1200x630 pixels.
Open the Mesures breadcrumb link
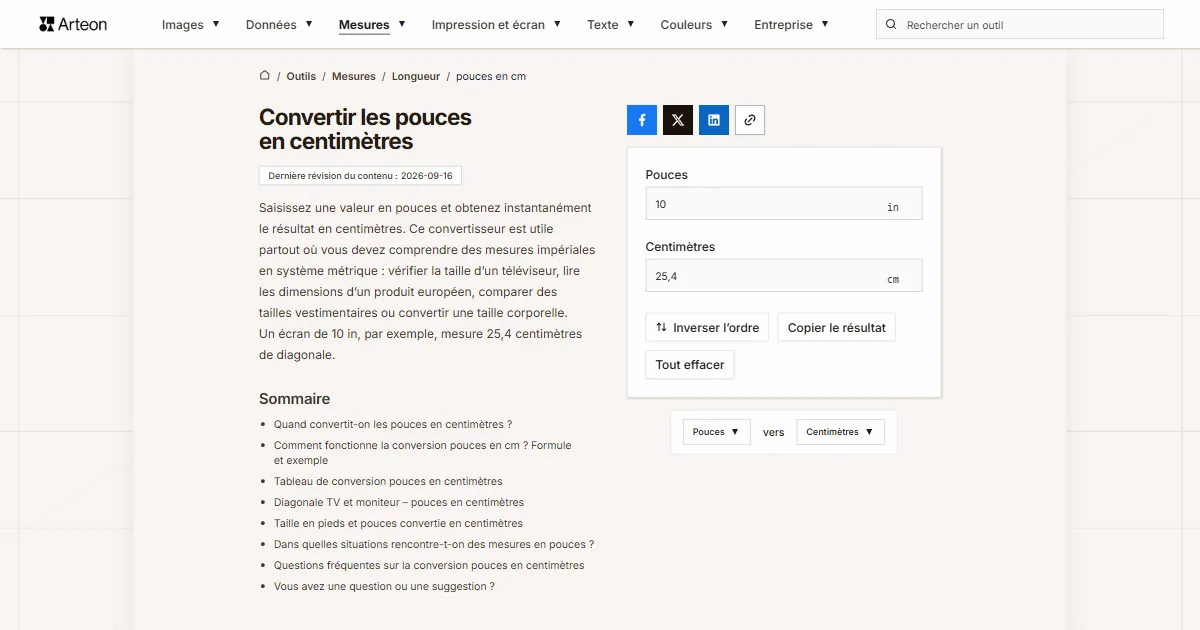[354, 76]
